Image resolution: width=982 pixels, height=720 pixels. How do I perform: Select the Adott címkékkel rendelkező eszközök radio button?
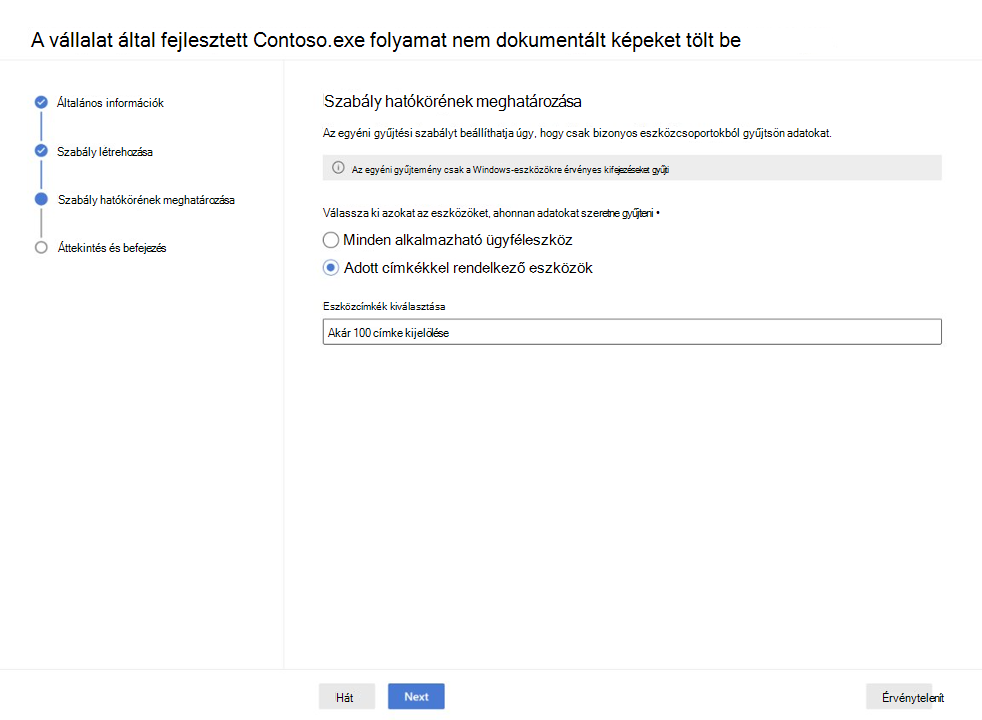(331, 268)
